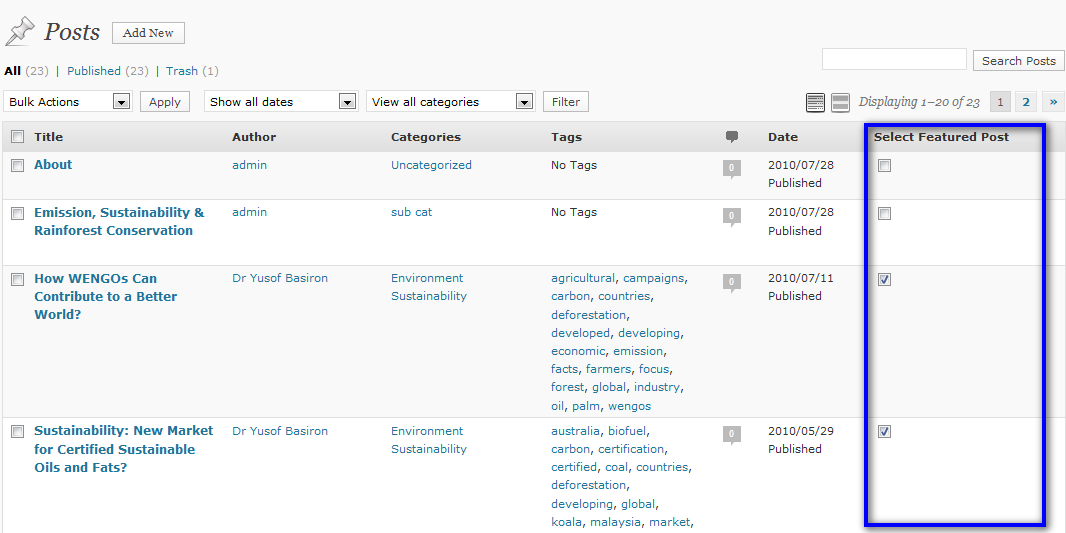Tick the select-all posts checkbox
Screen dimensions: 1066x533
point(17,137)
